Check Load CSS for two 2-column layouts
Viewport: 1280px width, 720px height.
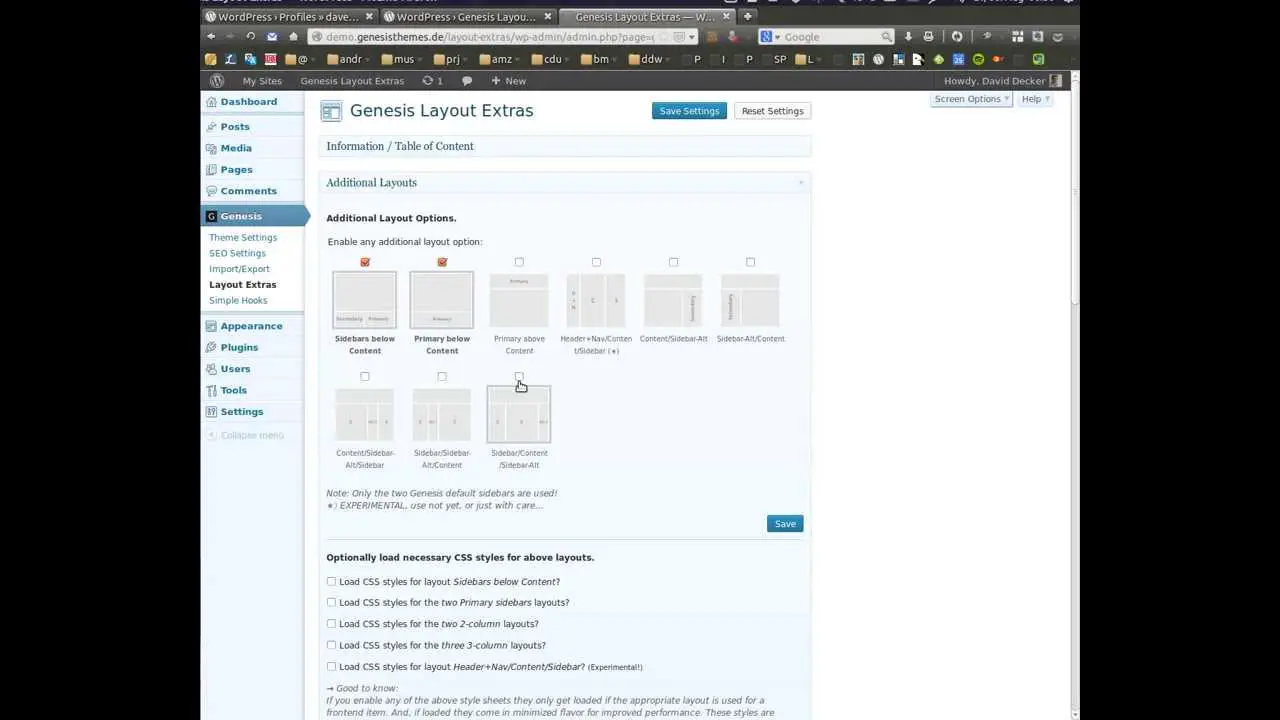pos(331,624)
